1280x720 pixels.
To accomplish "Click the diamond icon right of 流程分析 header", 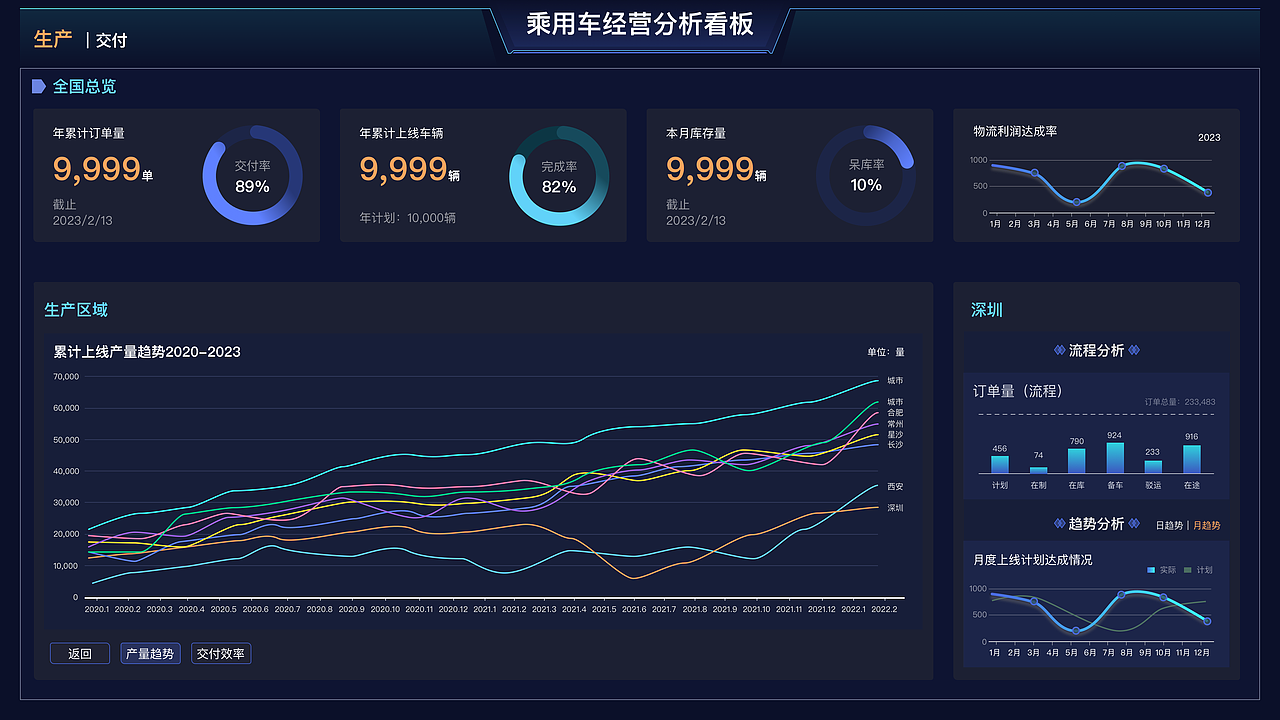I will click(x=1134, y=349).
